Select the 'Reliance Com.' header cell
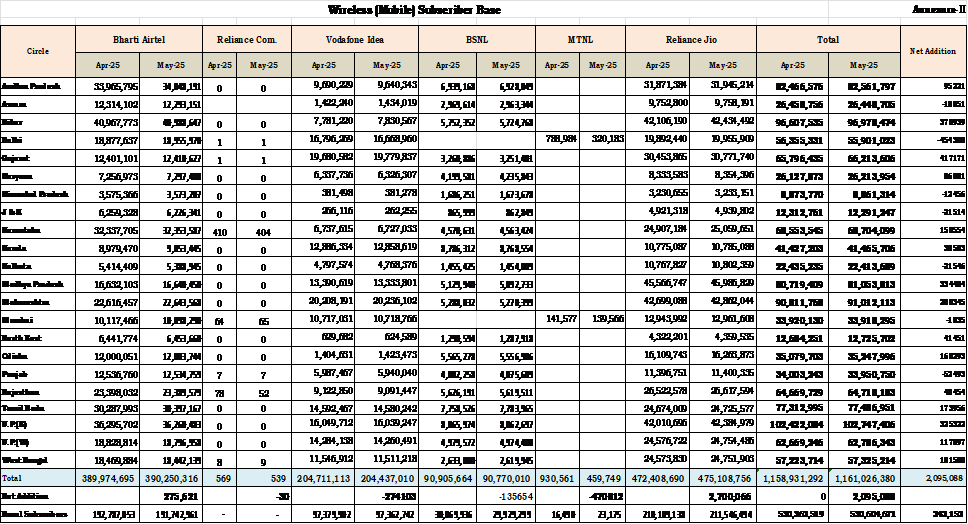 [247, 40]
